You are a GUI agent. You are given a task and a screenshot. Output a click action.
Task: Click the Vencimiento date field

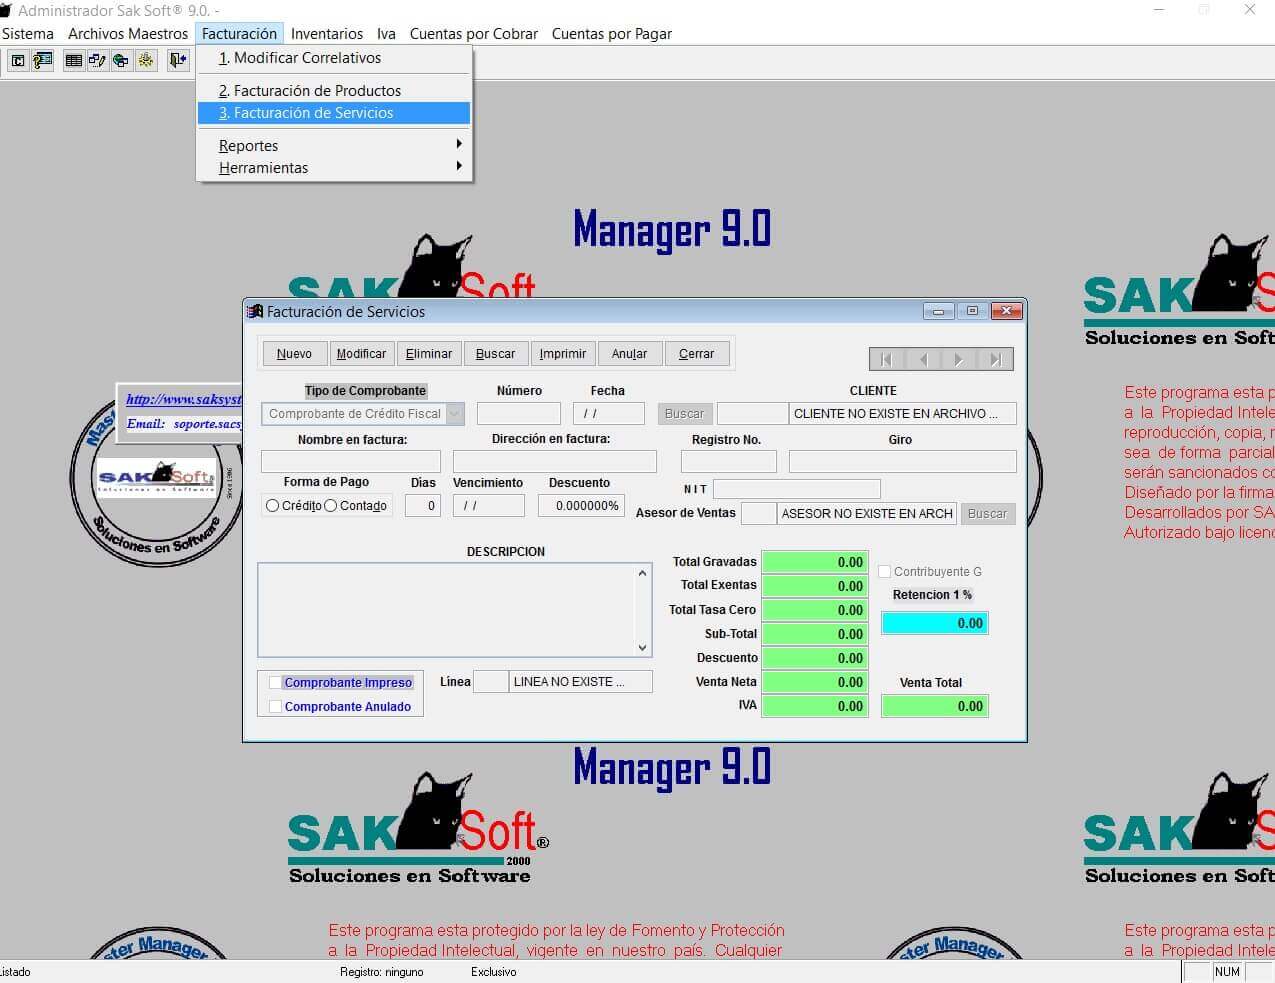click(x=489, y=505)
